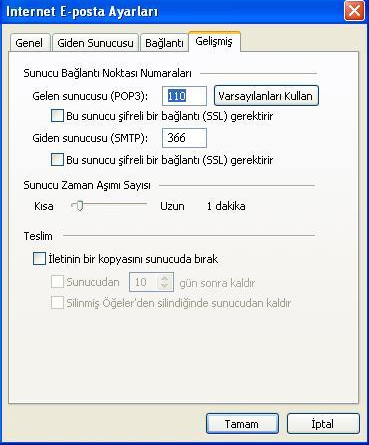Enable SSL checkbox under POP3 server
This screenshot has height=445, width=369.
57,116
